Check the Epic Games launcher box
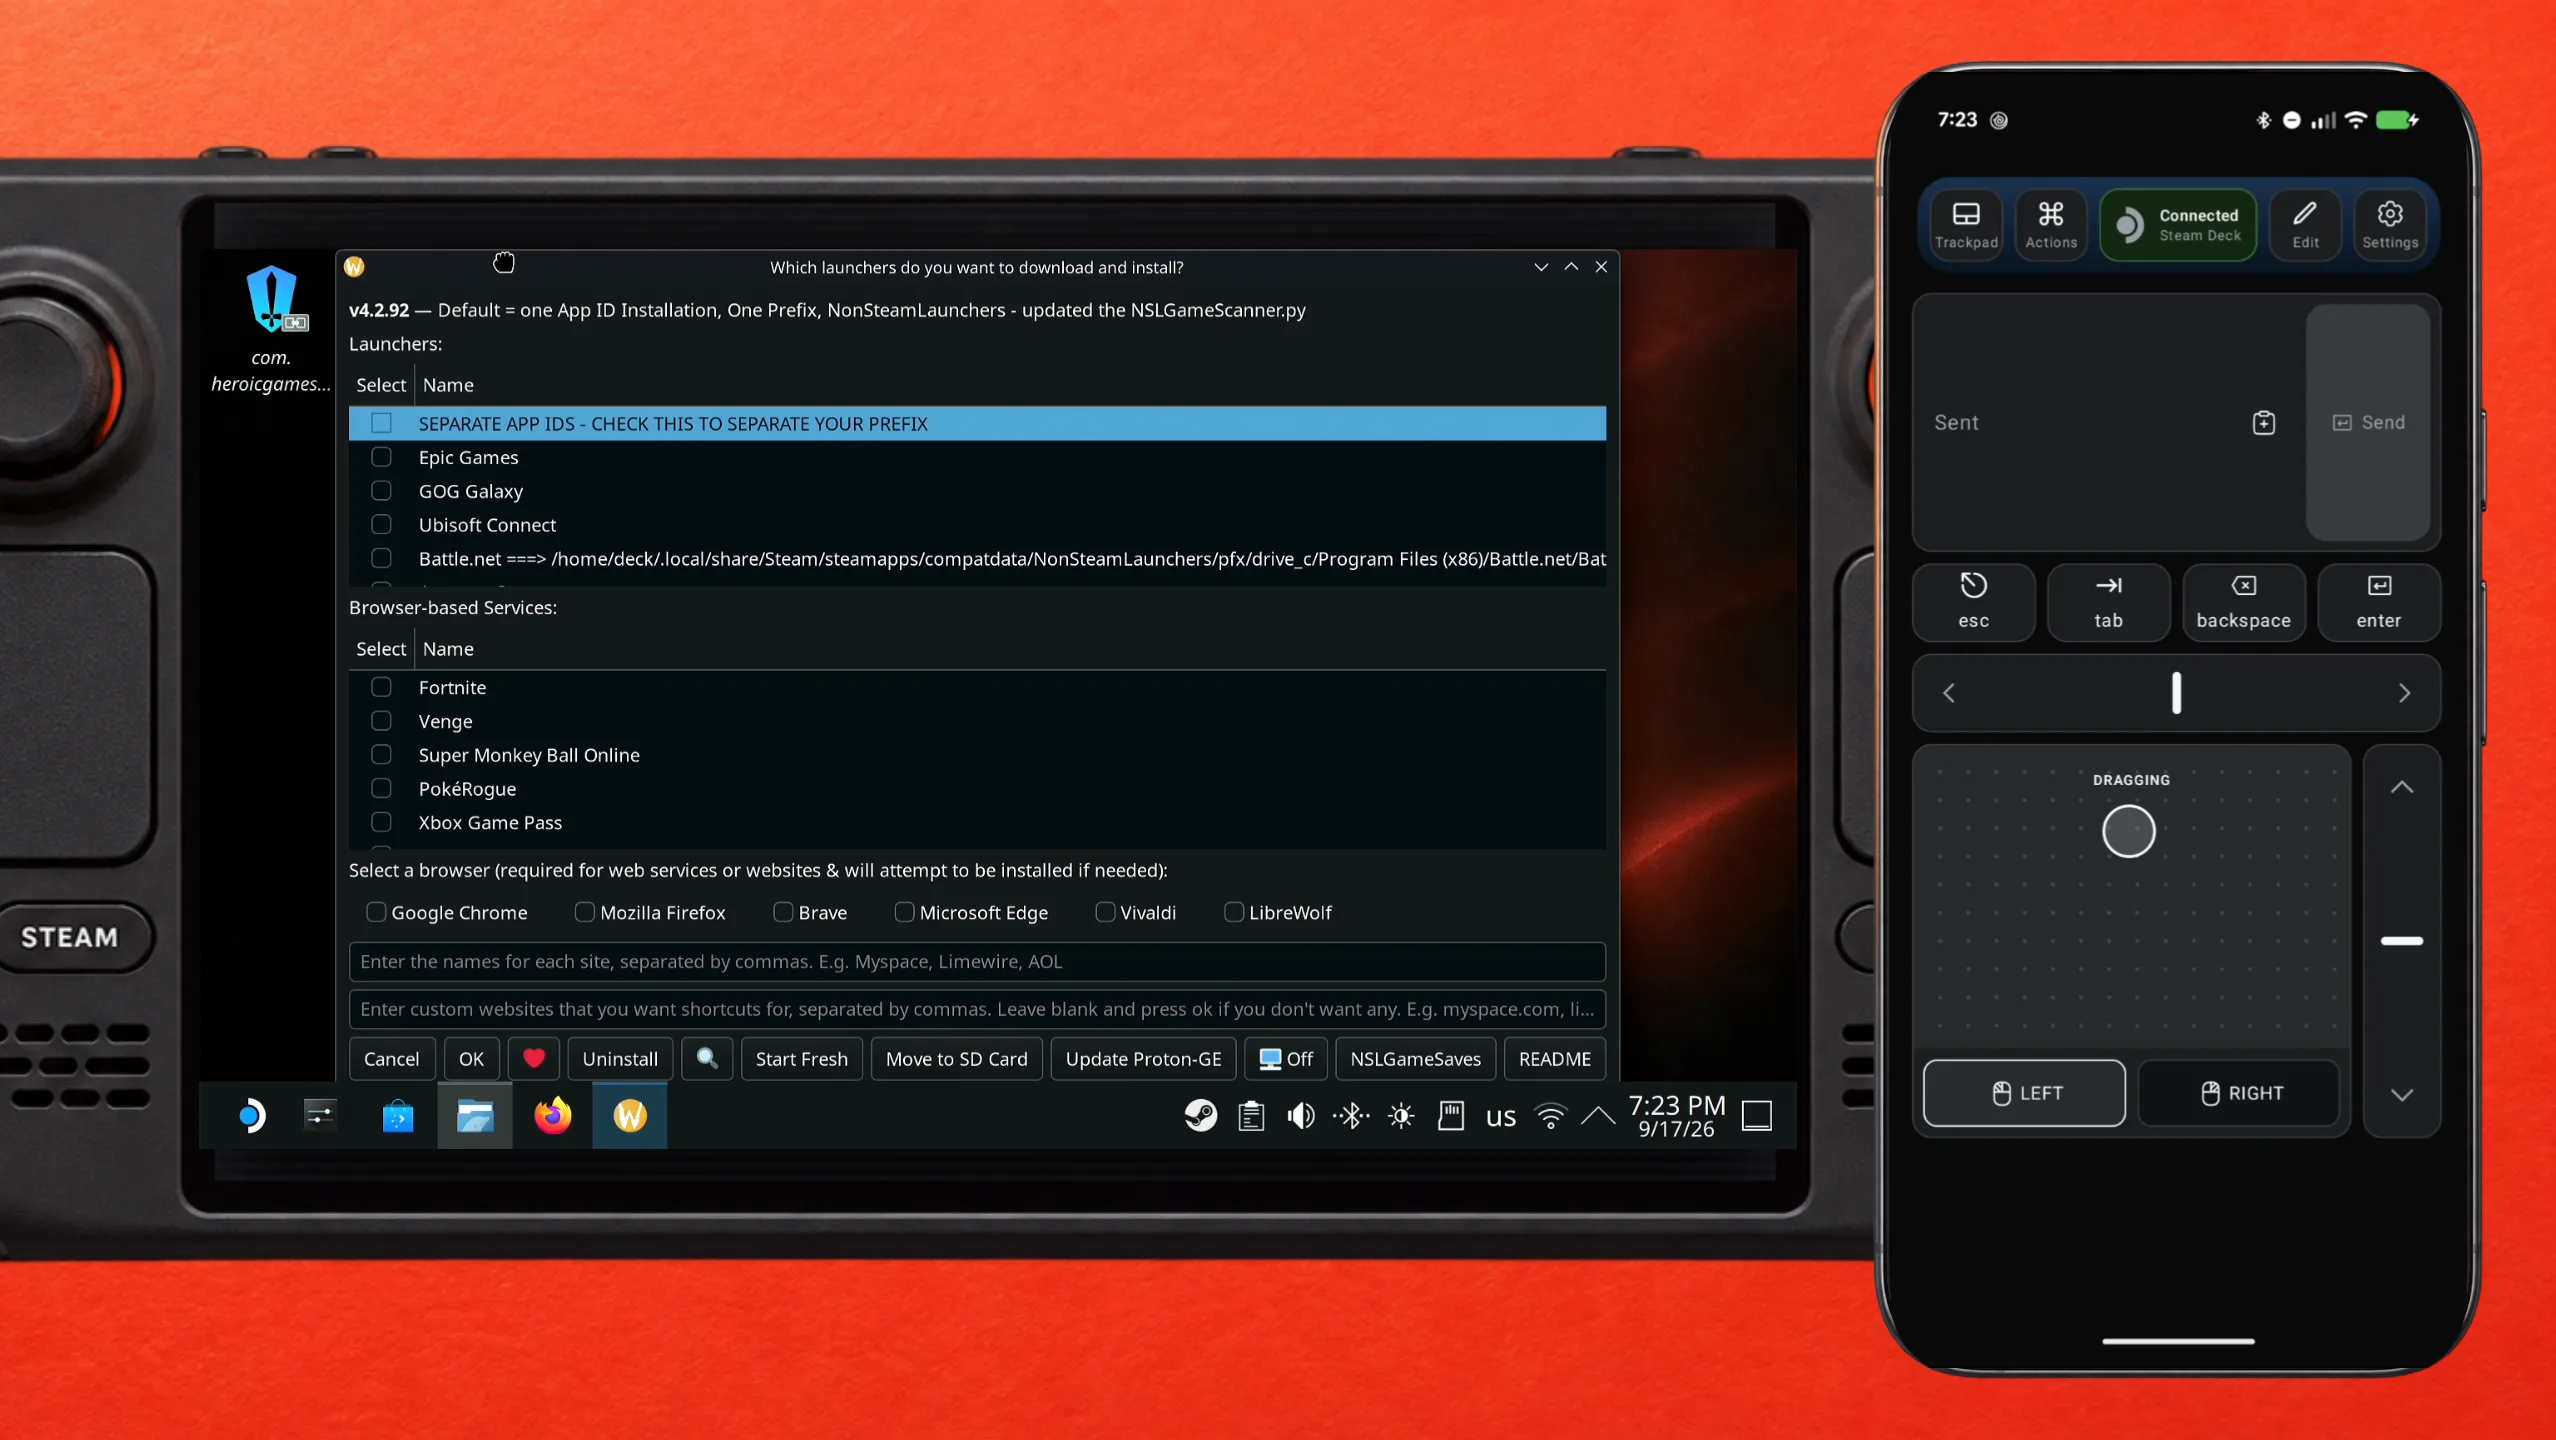The image size is (2556, 1440). (x=381, y=457)
